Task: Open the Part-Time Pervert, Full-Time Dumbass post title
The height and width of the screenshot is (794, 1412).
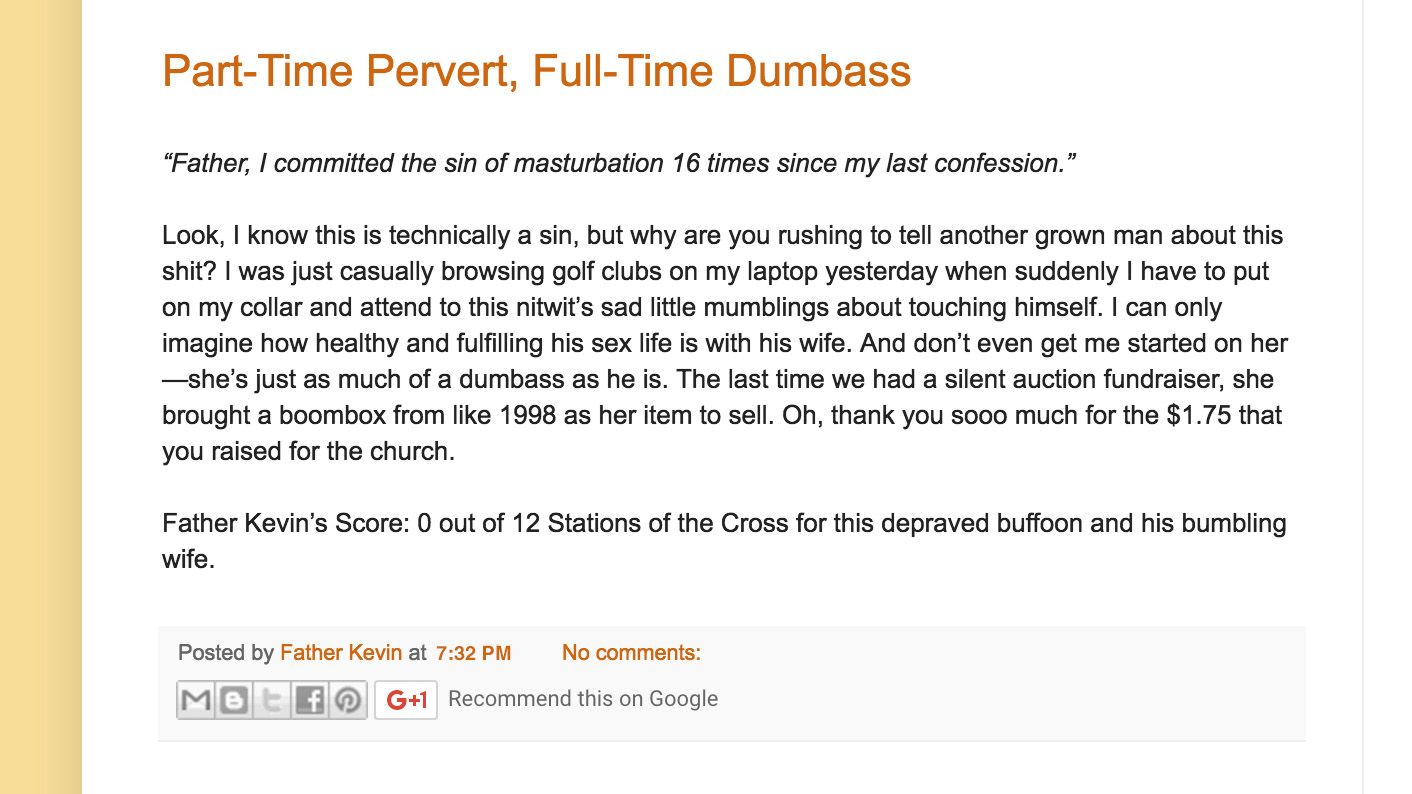Action: coord(536,71)
